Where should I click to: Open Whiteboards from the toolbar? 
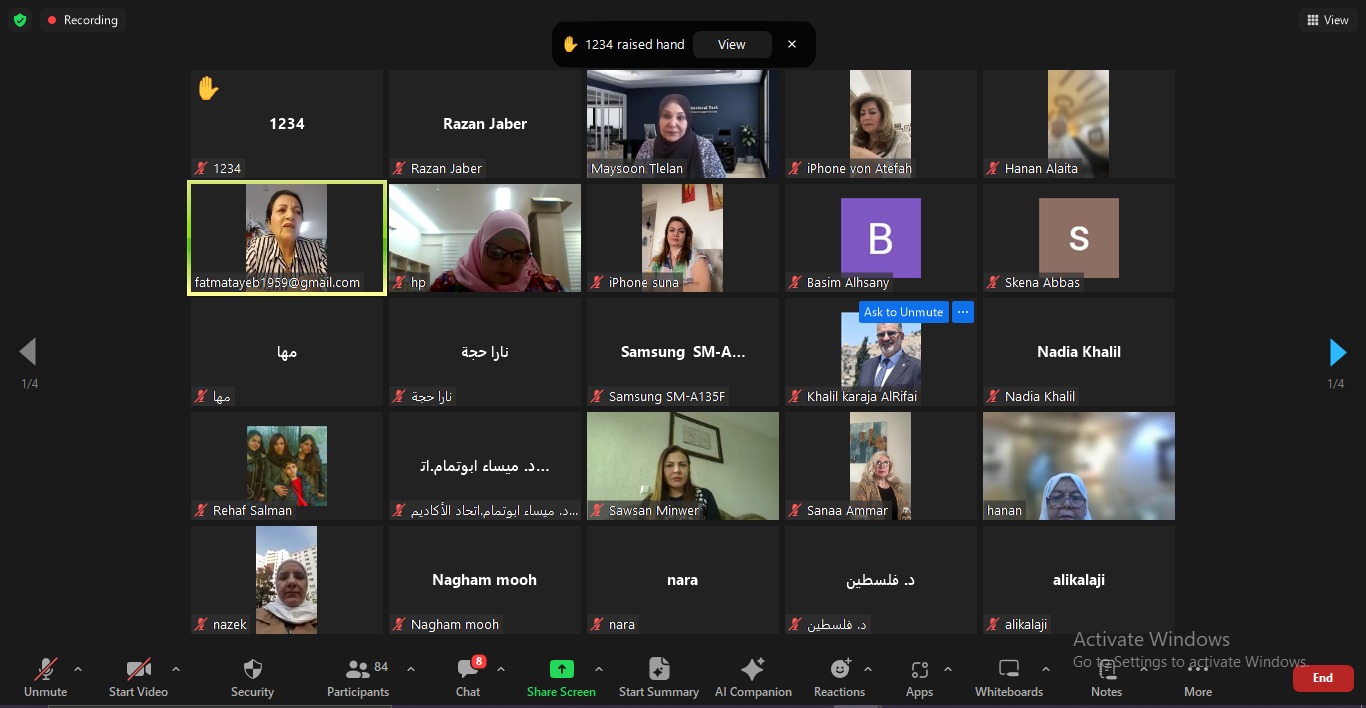(x=1008, y=669)
